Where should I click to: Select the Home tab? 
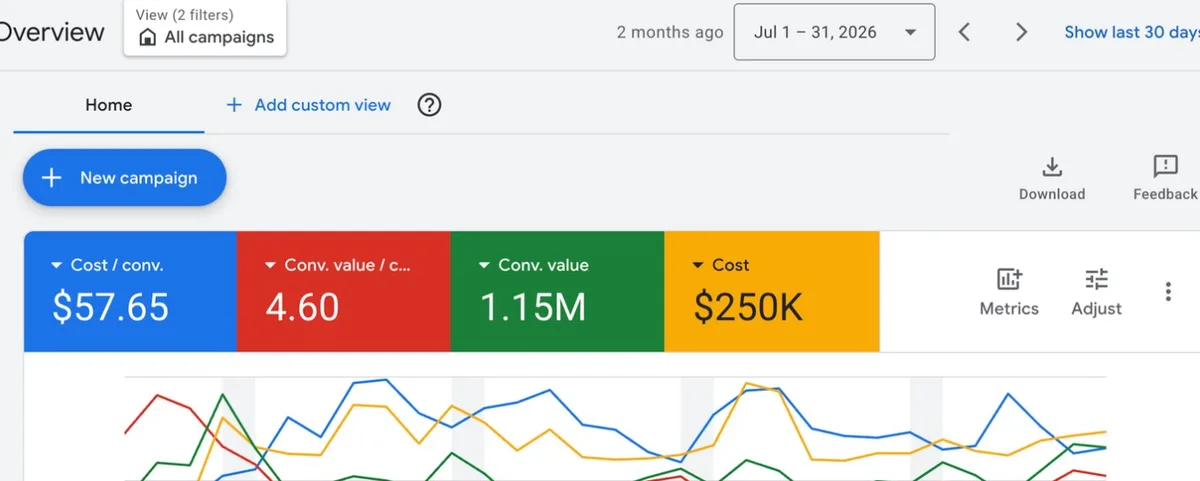(109, 105)
